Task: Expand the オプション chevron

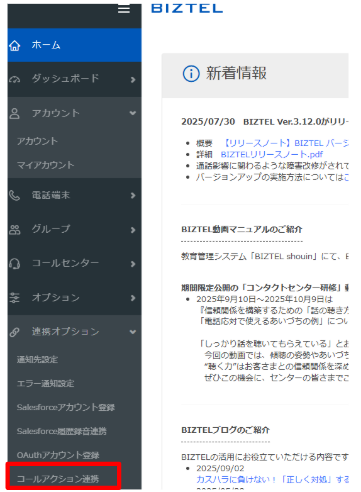Action: pyautogui.click(x=133, y=298)
